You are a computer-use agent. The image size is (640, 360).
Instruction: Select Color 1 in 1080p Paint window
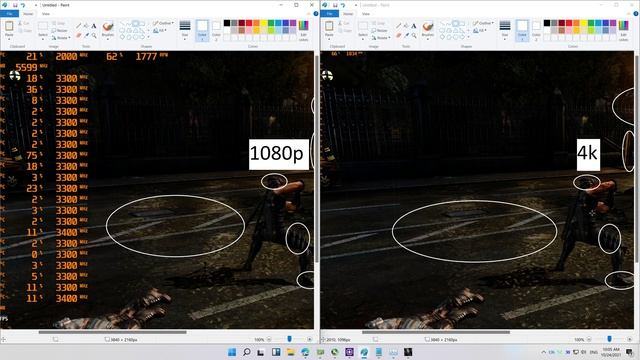(x=202, y=31)
